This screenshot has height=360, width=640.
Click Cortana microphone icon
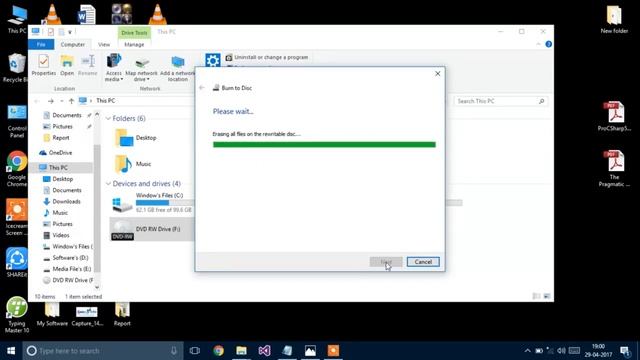pyautogui.click(x=174, y=351)
